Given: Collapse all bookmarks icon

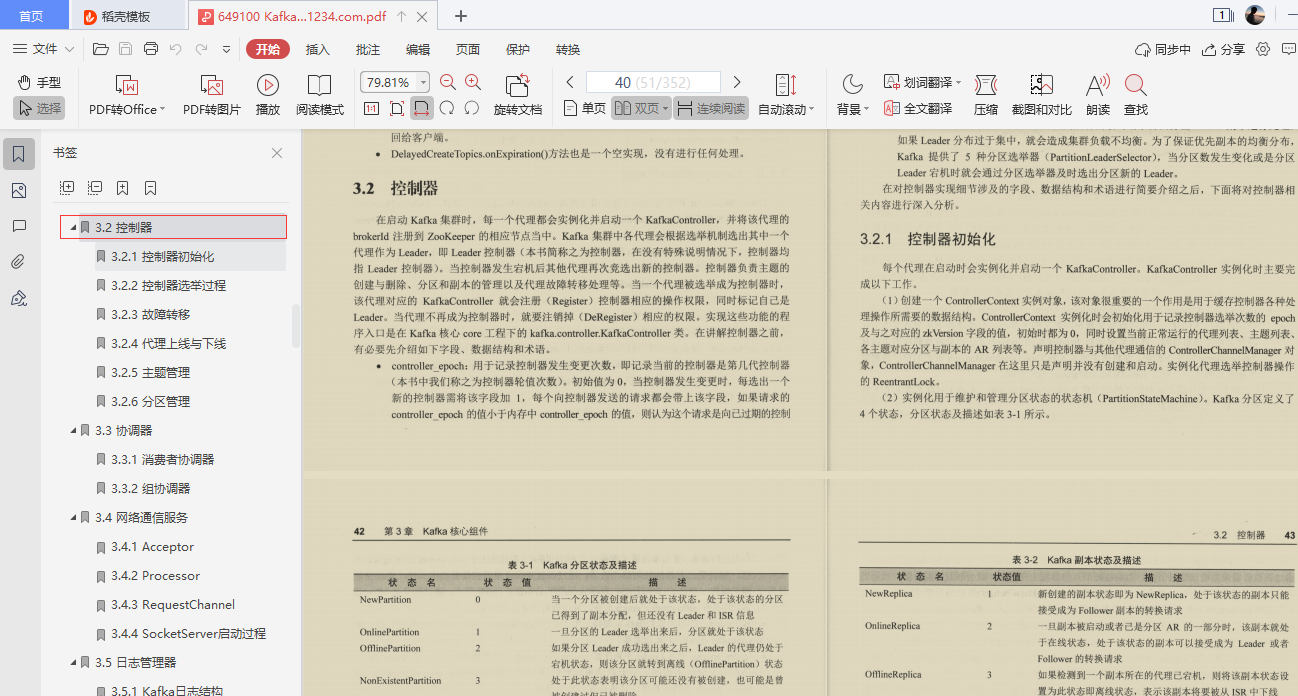Looking at the screenshot, I should pyautogui.click(x=95, y=187).
